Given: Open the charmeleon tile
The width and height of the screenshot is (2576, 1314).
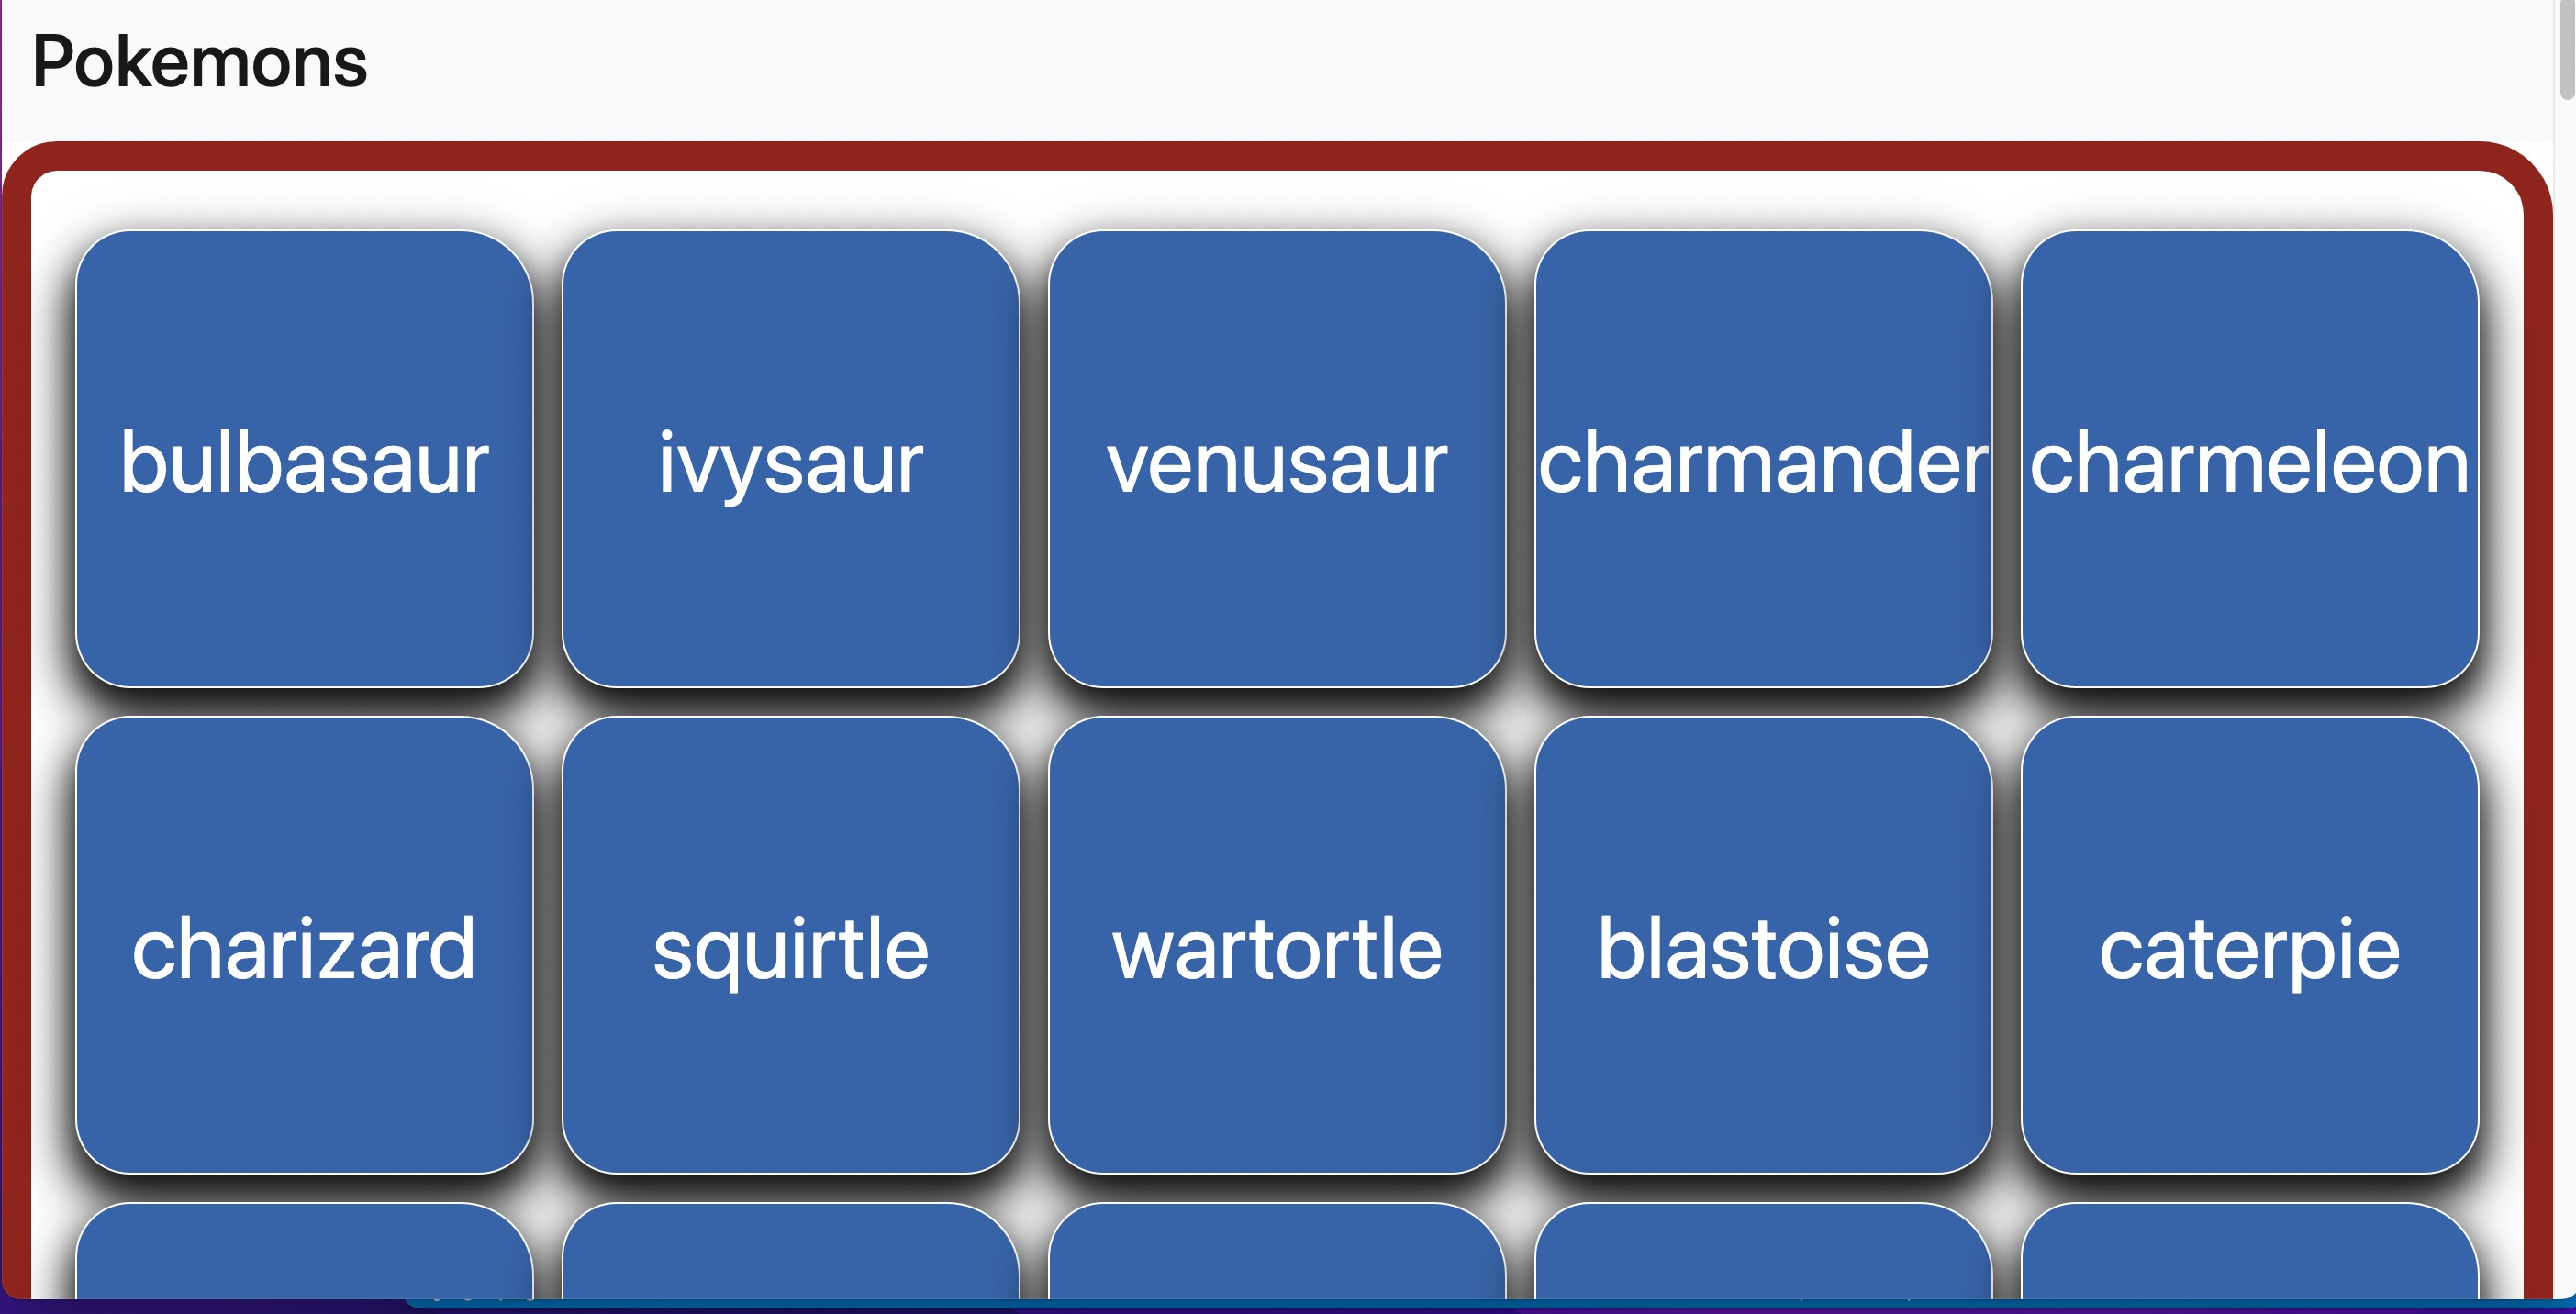Looking at the screenshot, I should [2250, 459].
